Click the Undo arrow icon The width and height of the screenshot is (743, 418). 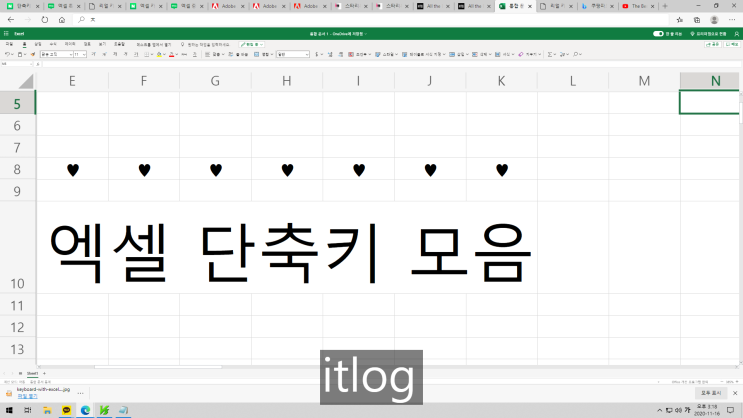coord(7,55)
